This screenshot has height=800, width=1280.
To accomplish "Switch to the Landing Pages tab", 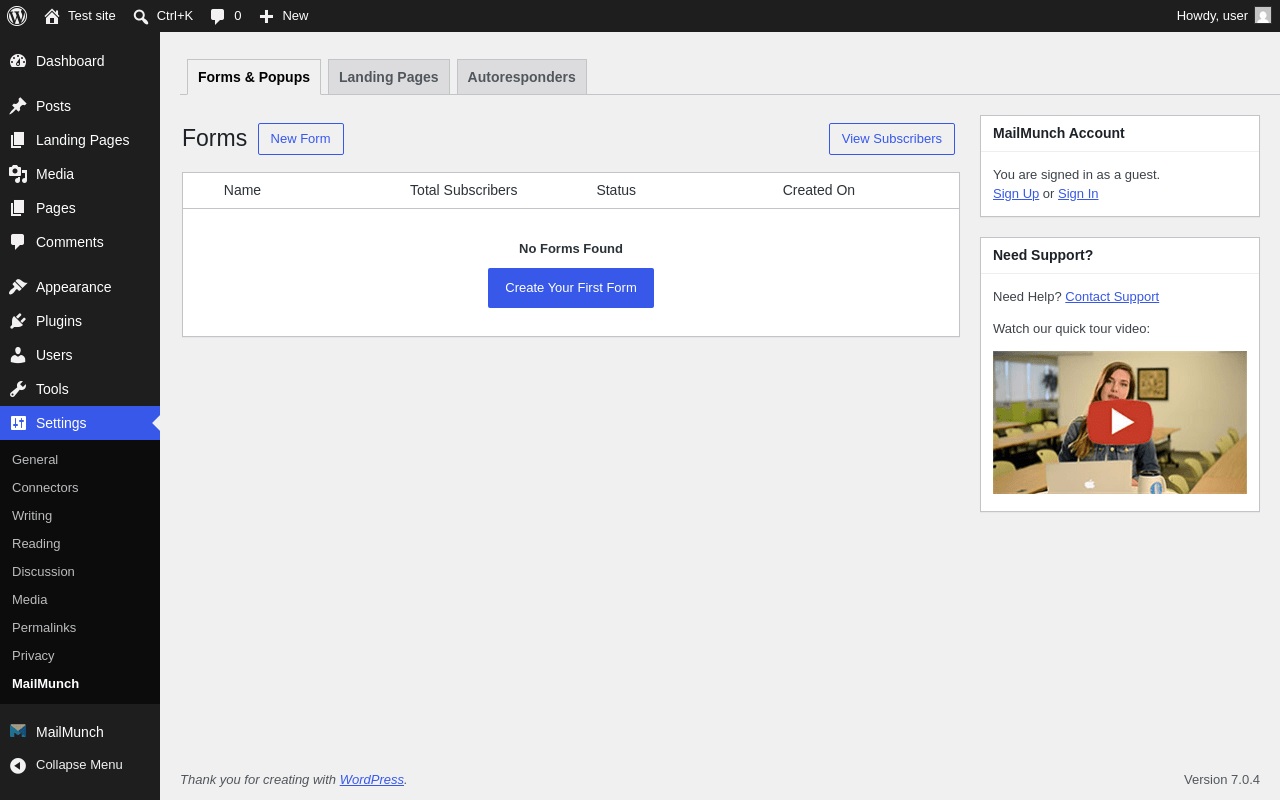I will 389,77.
